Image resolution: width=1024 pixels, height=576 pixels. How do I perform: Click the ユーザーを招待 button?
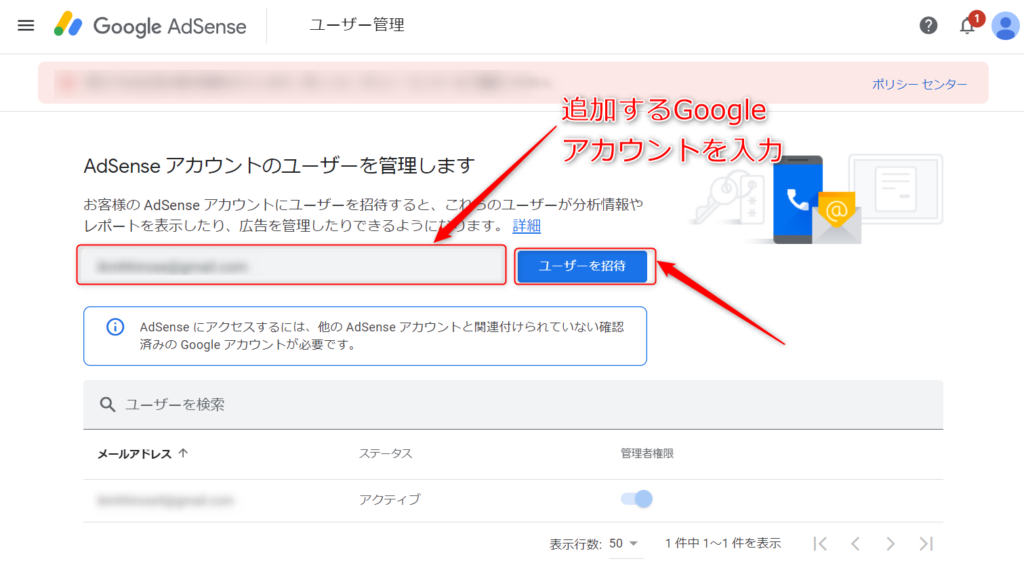582,266
